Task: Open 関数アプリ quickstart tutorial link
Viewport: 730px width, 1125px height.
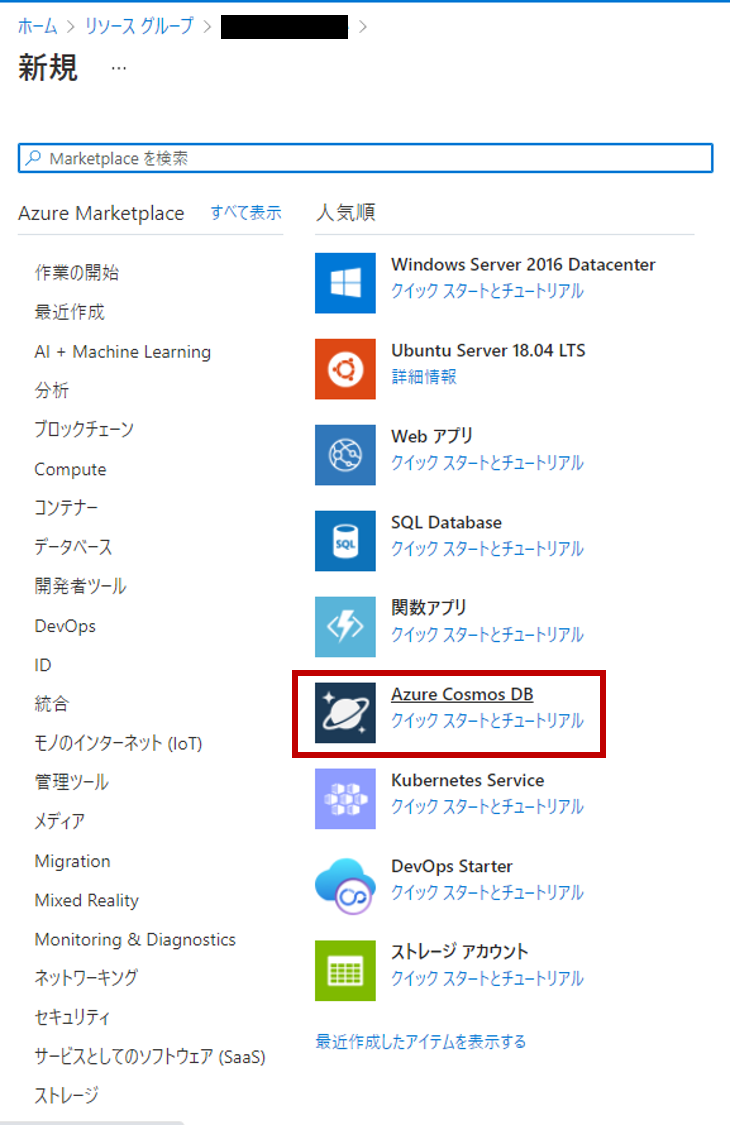Action: click(x=487, y=634)
